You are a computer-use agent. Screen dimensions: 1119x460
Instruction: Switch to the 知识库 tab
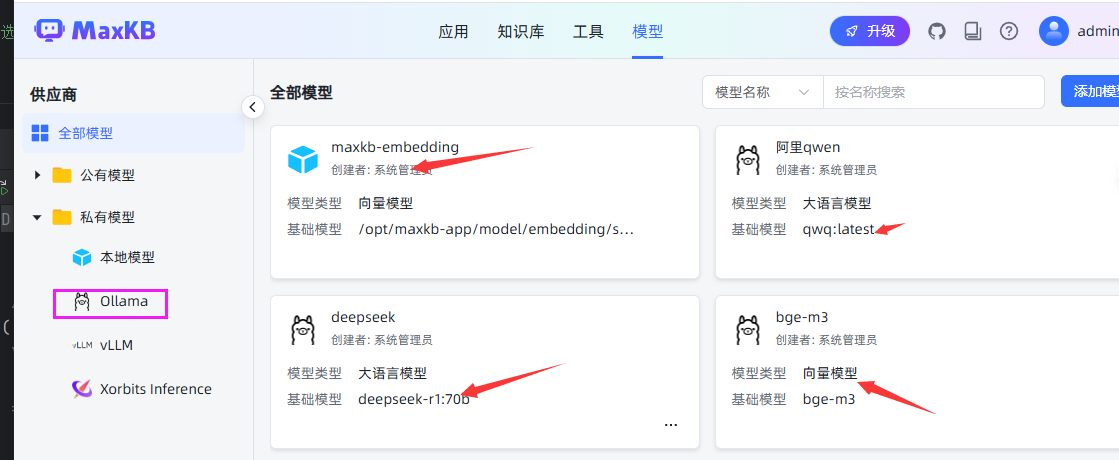[x=521, y=31]
